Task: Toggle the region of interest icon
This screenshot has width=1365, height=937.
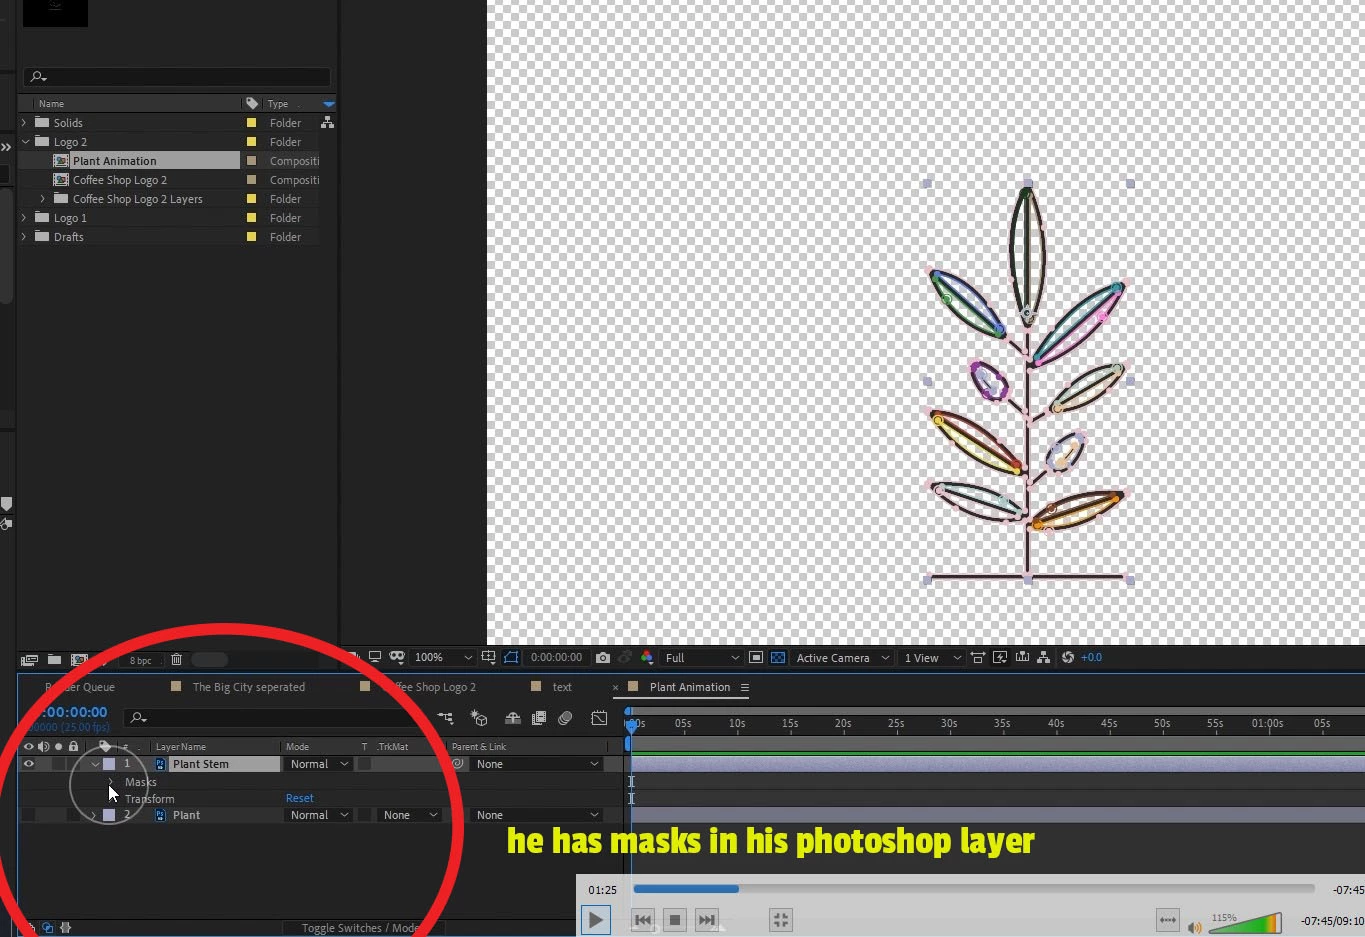Action: click(x=756, y=658)
